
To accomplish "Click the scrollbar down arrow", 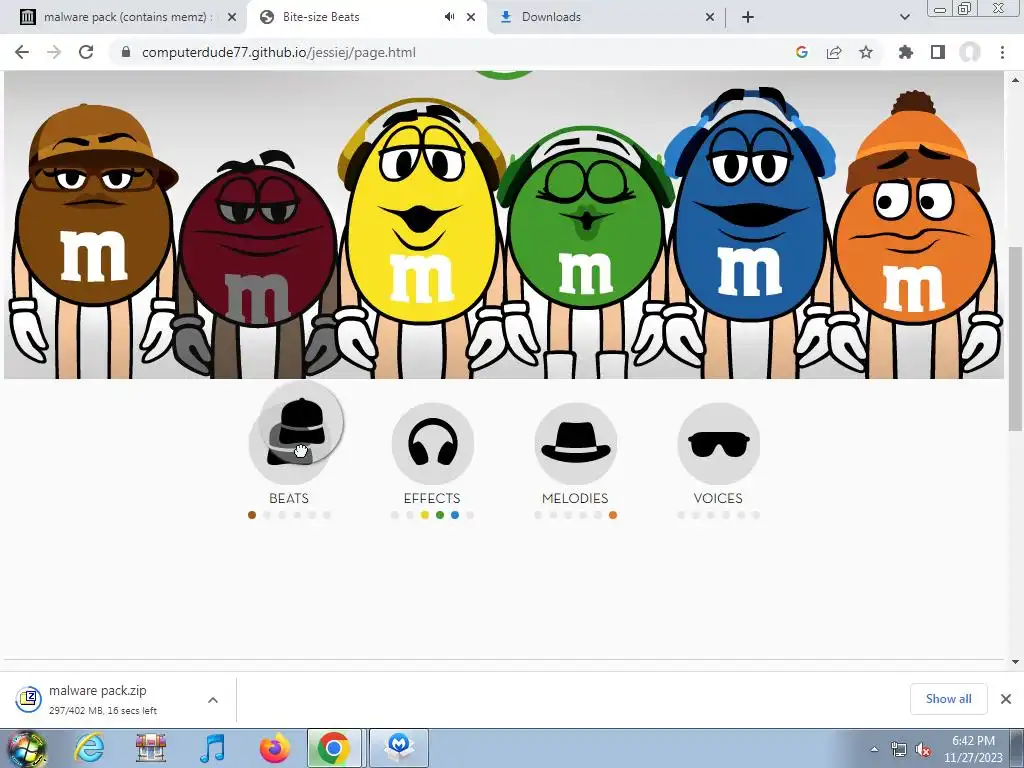I will point(1015,662).
